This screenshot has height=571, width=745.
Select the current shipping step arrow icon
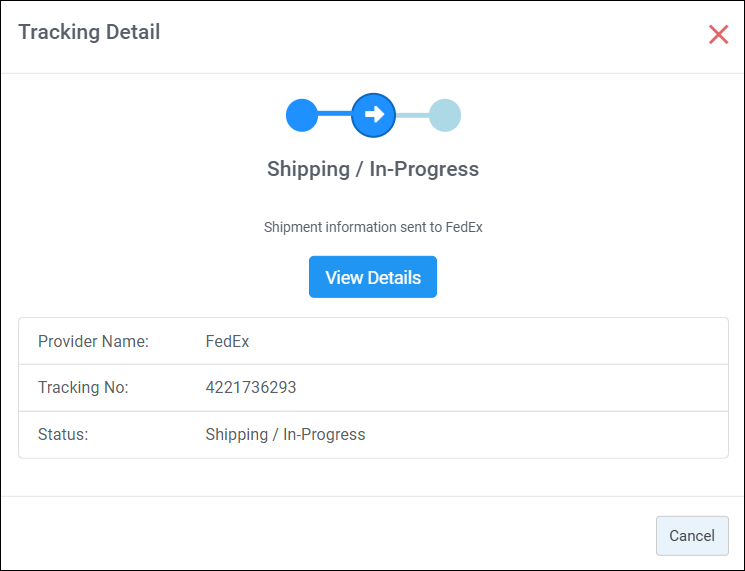[373, 115]
